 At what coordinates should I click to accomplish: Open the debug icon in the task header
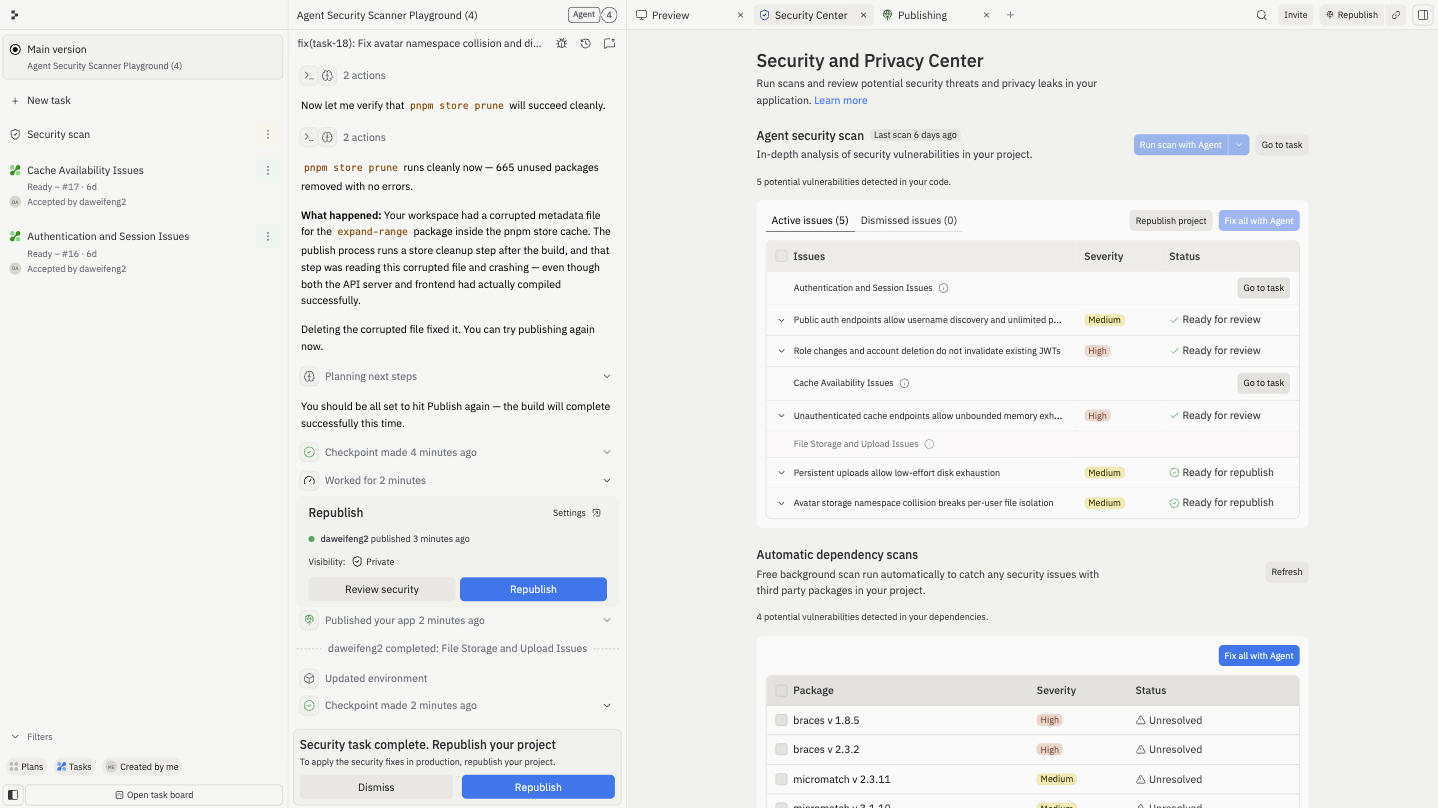pos(562,43)
